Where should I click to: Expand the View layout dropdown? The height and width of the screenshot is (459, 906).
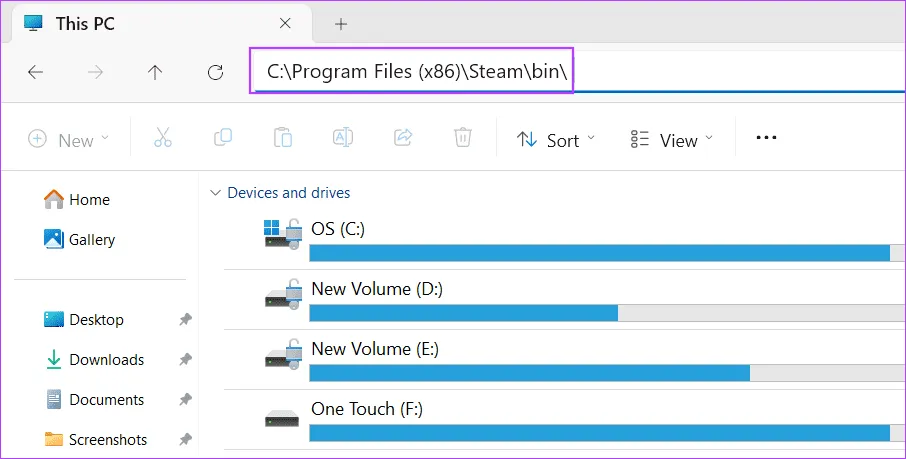point(672,140)
